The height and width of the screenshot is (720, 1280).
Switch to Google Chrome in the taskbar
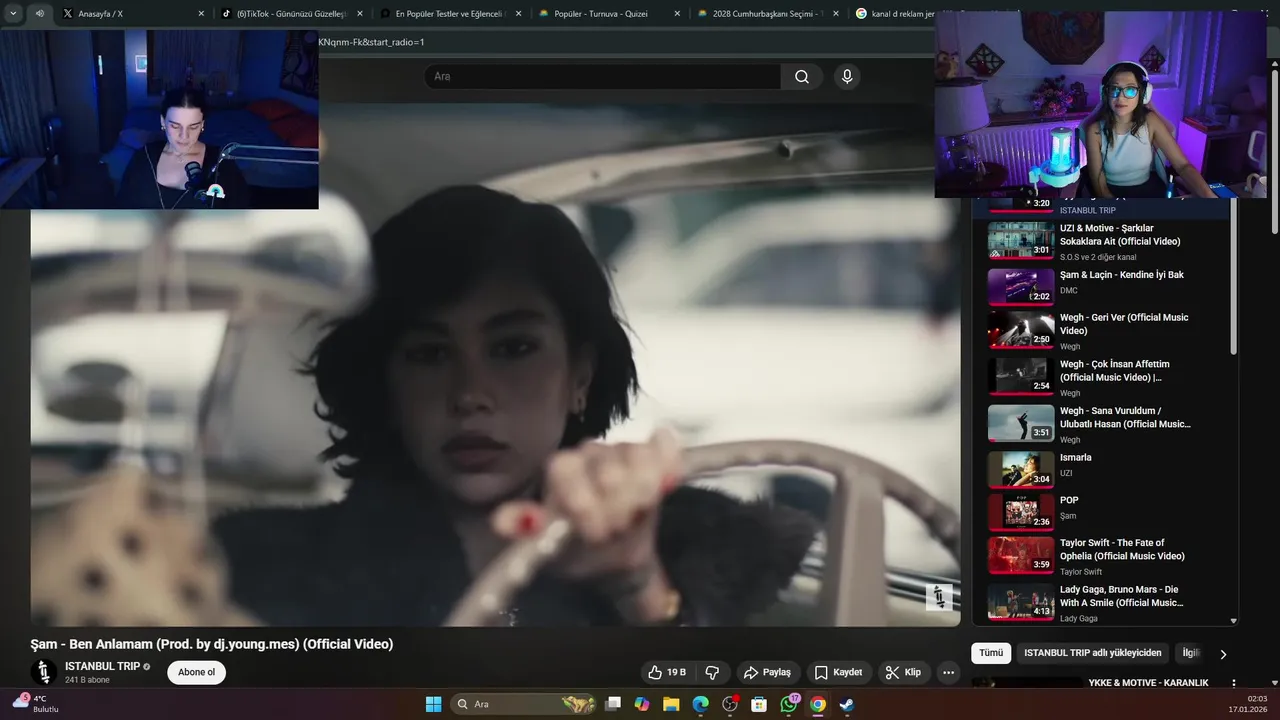818,704
